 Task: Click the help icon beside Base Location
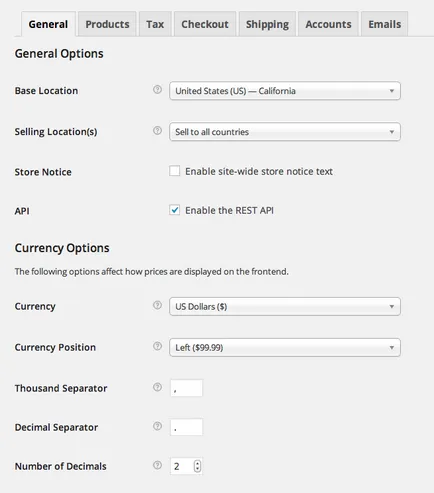coord(157,90)
